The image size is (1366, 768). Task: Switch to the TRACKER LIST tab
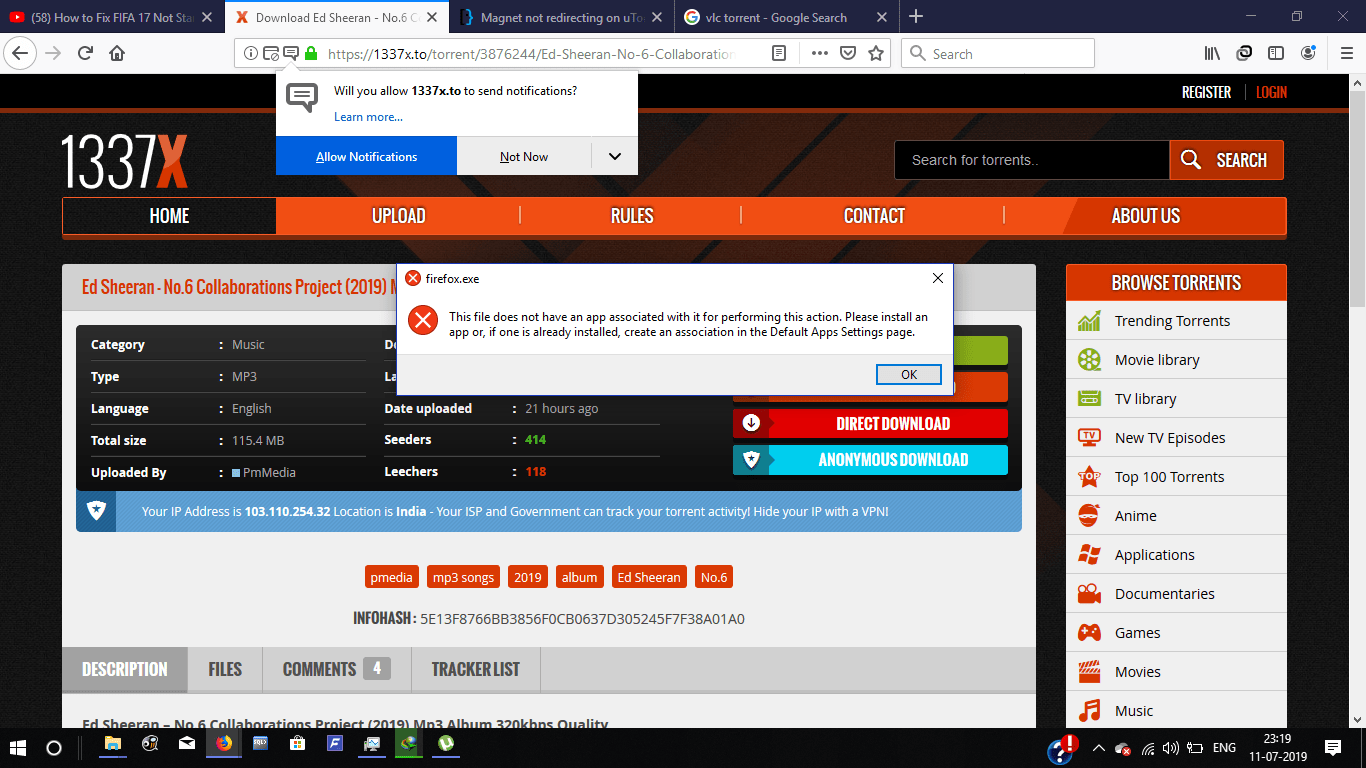coord(475,669)
